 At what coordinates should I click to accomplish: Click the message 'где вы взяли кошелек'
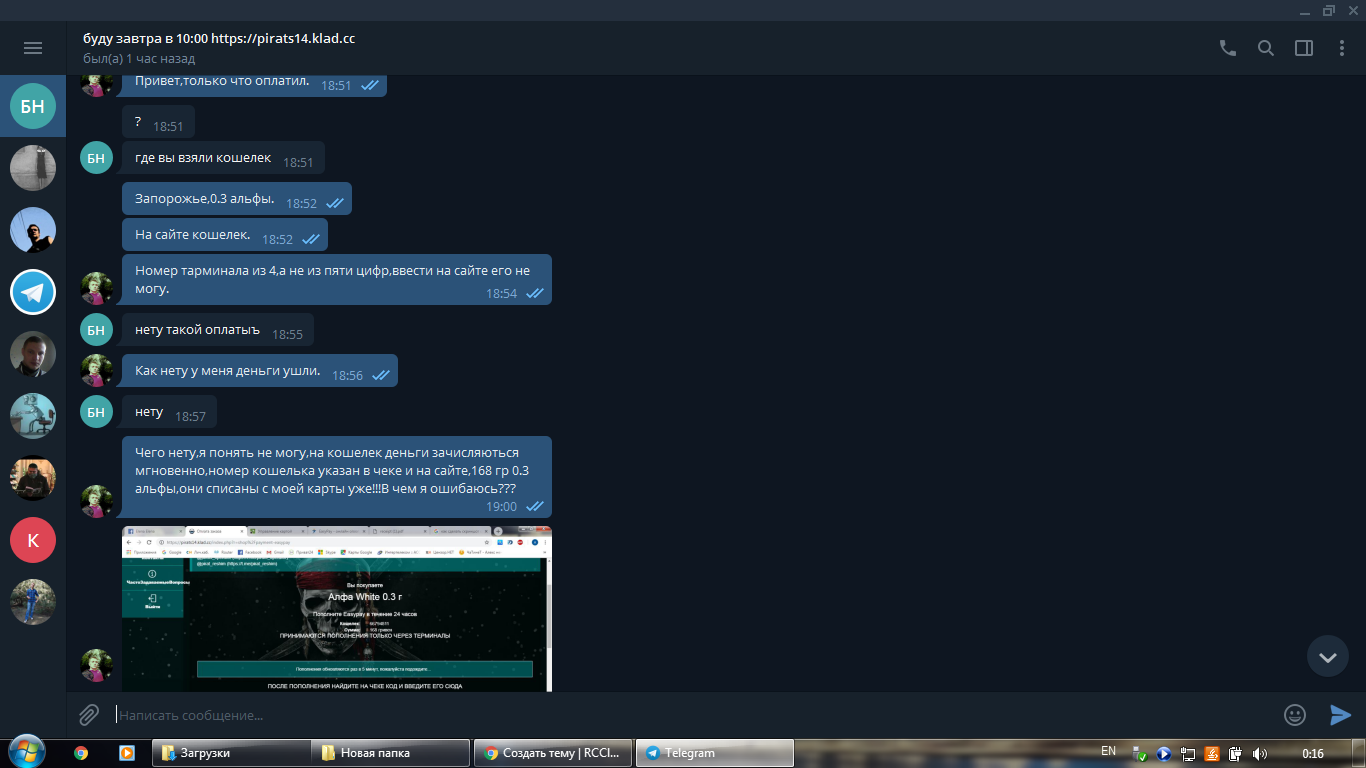[223, 158]
